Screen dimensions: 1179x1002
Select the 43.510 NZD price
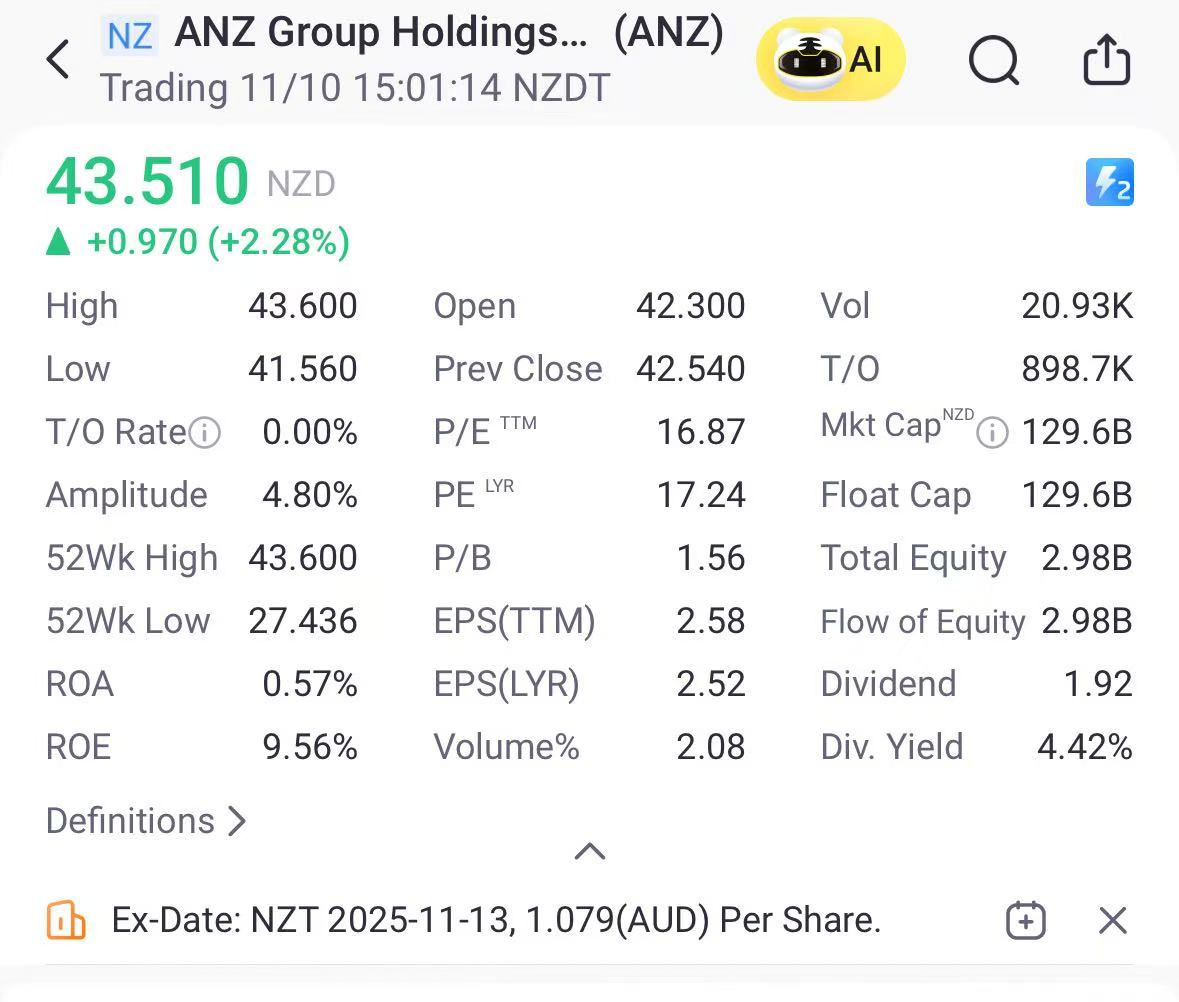[x=190, y=181]
